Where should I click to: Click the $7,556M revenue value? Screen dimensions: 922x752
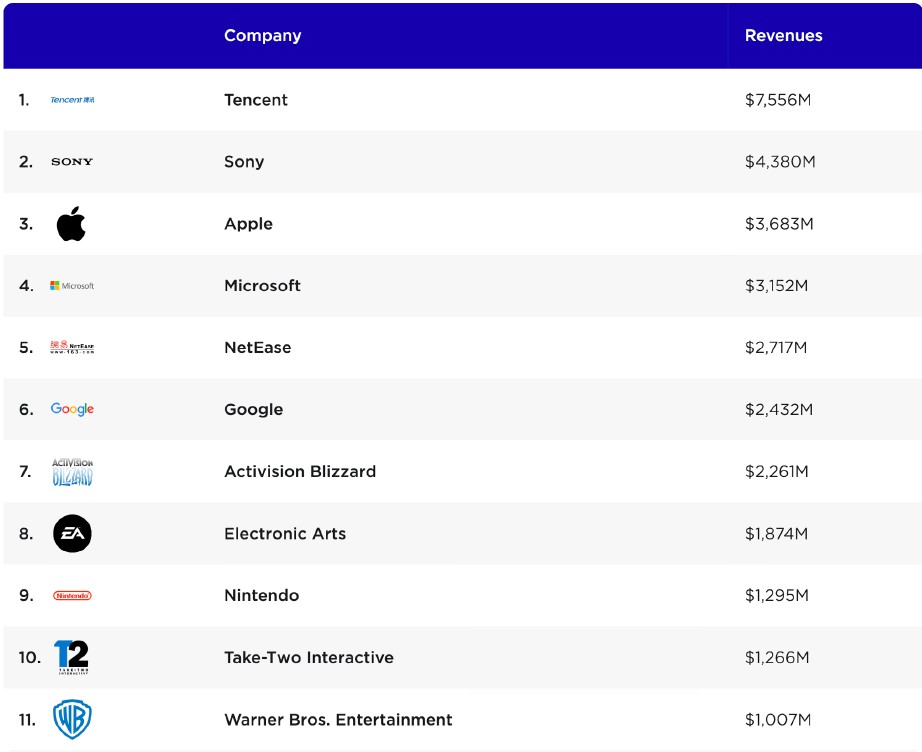(x=778, y=100)
